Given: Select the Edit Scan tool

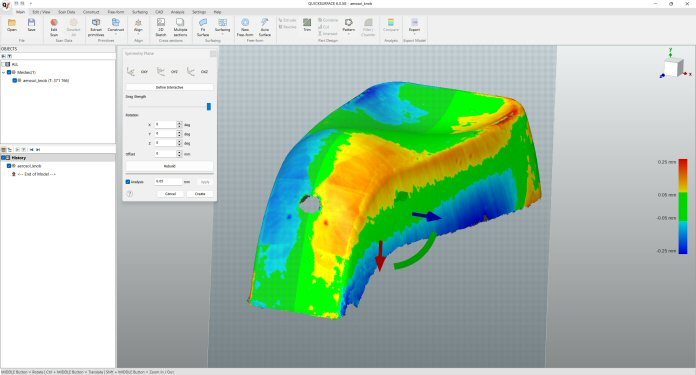Looking at the screenshot, I should (x=54, y=27).
